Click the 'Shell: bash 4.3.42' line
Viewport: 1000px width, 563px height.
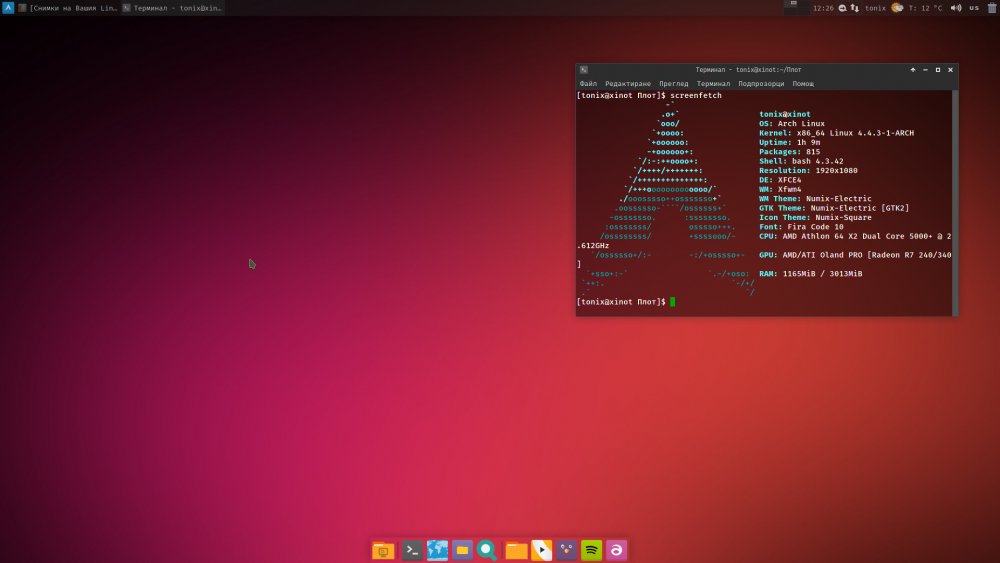[801, 161]
